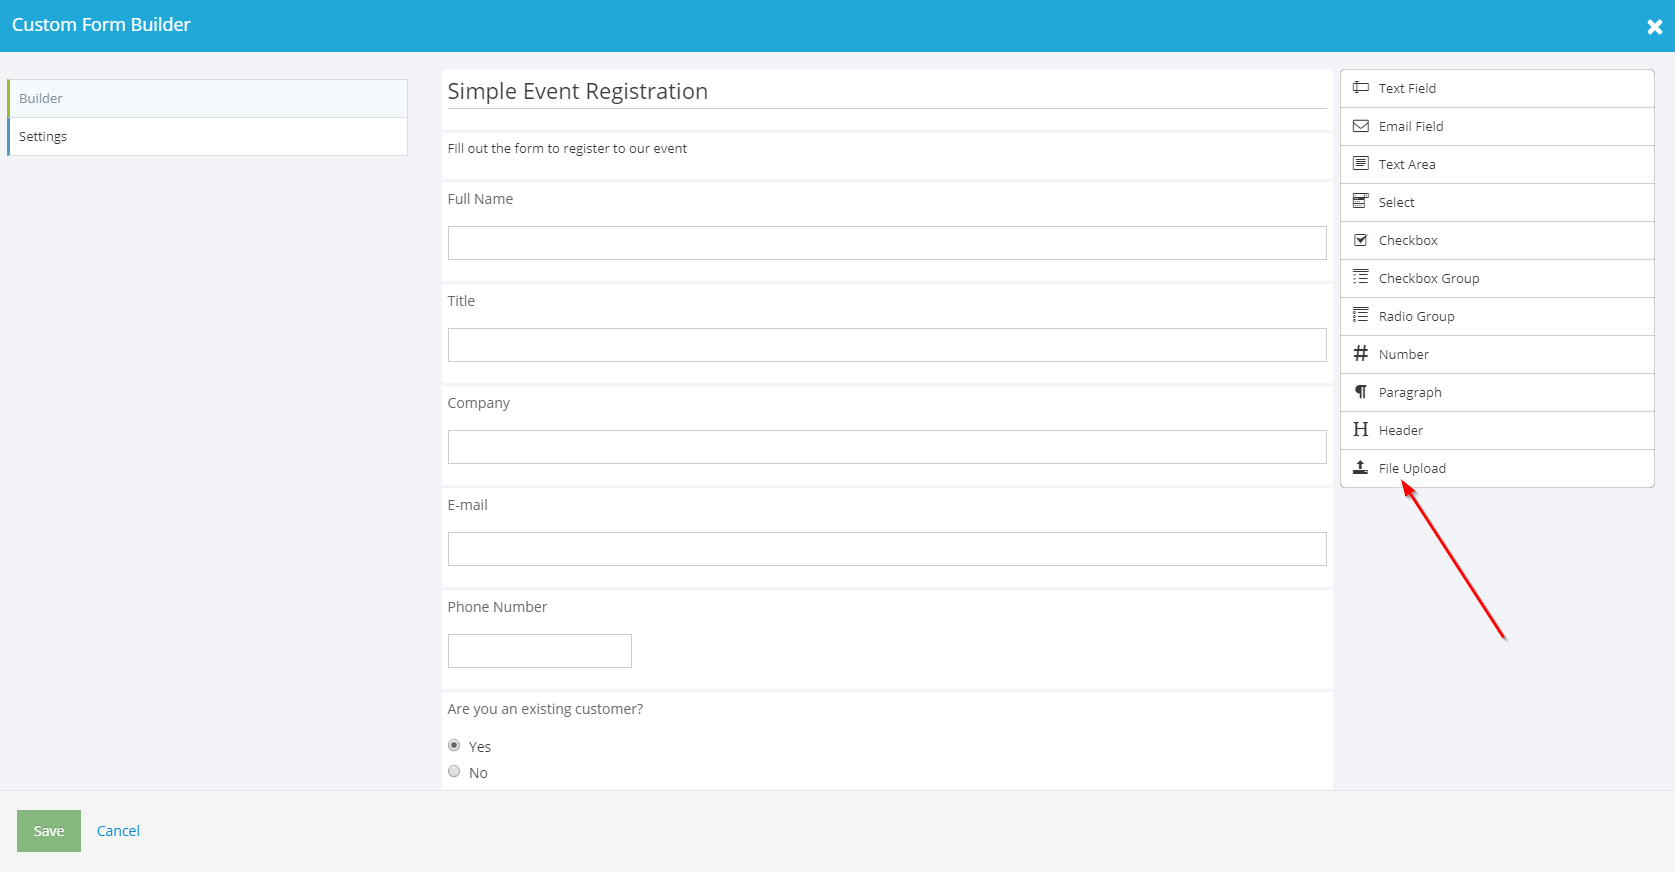Screen dimensions: 1675x872
Task: Click the E-mail input field
Action: pos(887,549)
